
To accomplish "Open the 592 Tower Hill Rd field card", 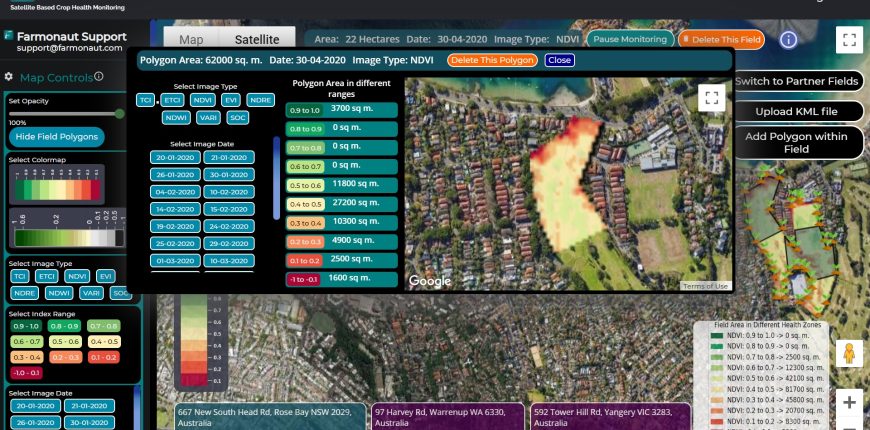I will (611, 417).
